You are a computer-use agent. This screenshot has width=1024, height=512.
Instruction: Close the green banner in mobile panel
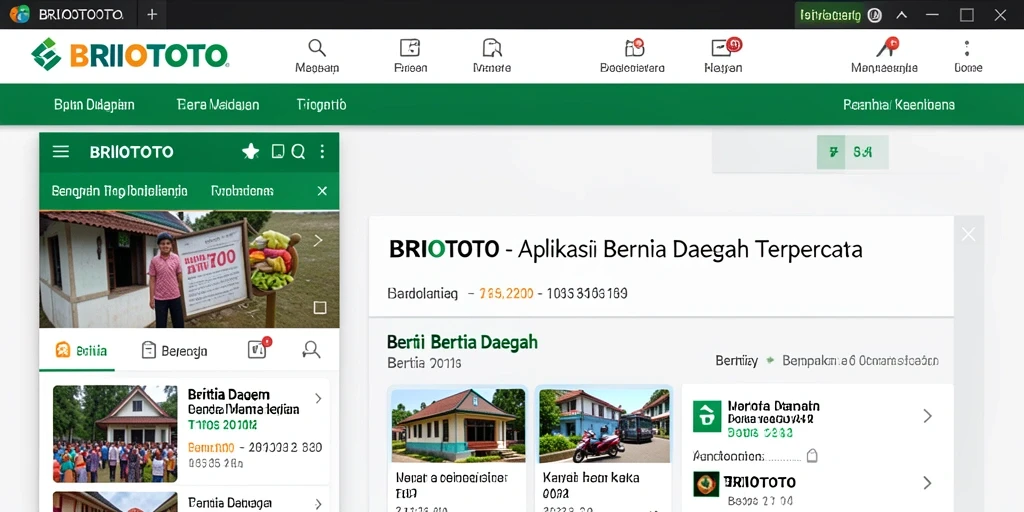point(322,191)
